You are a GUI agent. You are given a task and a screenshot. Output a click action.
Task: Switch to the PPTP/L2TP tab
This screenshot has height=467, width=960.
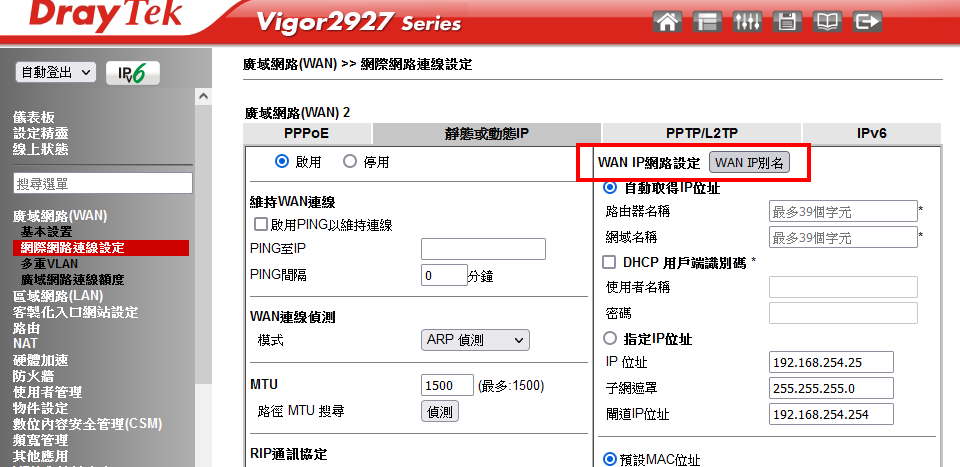pyautogui.click(x=702, y=133)
